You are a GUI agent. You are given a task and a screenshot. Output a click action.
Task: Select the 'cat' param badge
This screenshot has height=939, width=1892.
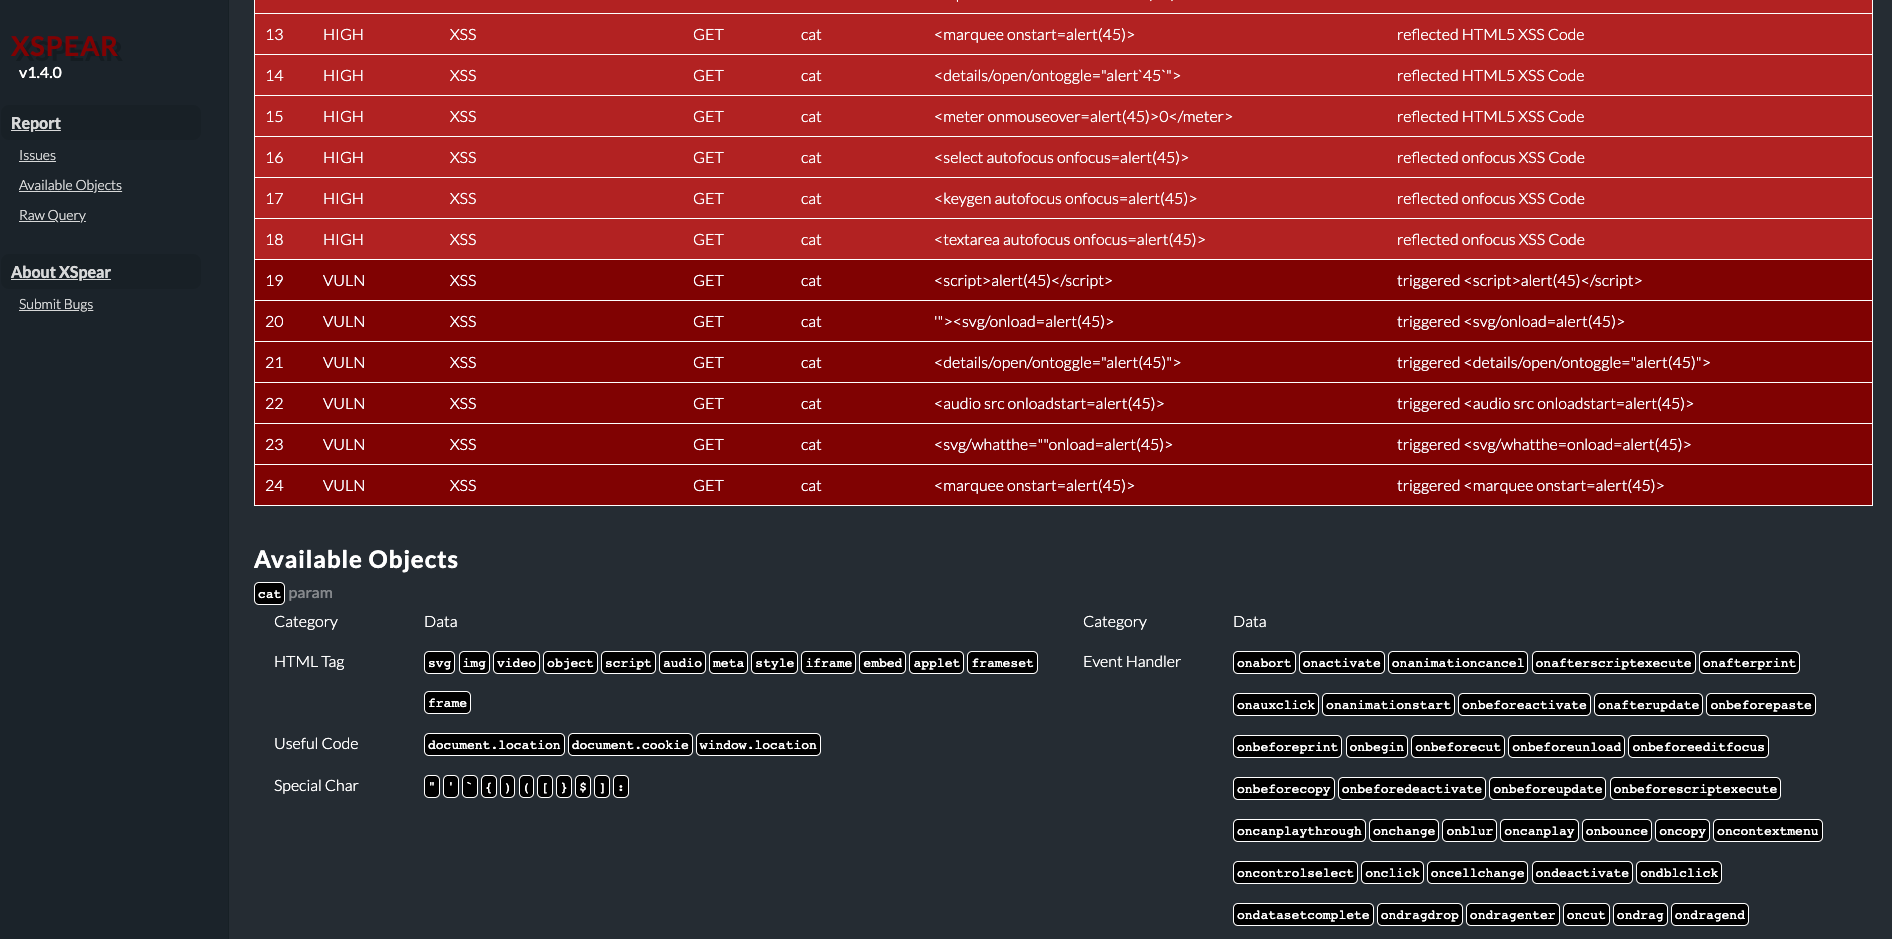point(269,594)
